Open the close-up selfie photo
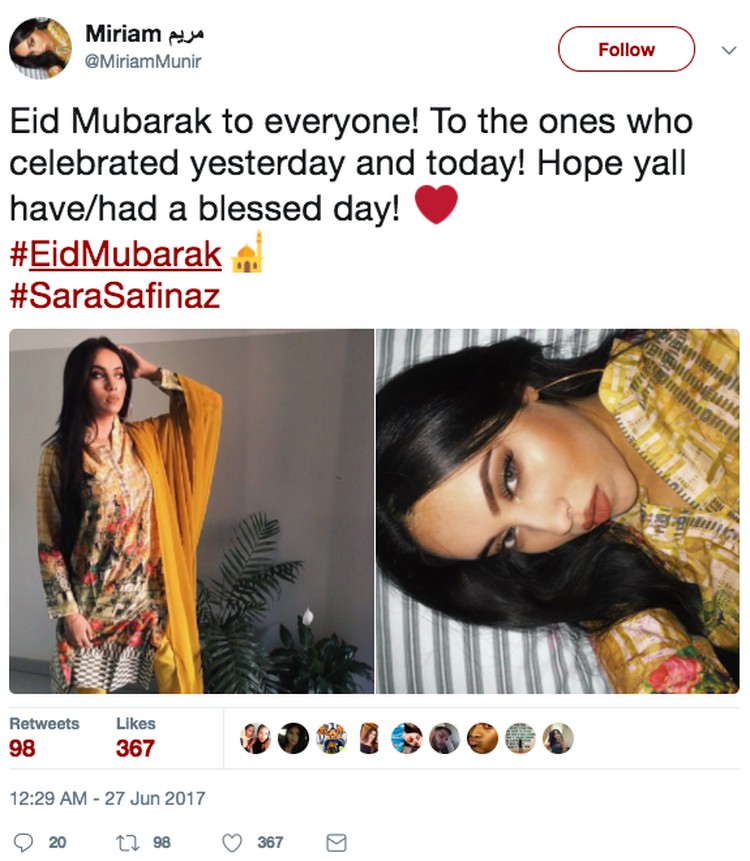Viewport: 750px width, 861px height. click(558, 511)
